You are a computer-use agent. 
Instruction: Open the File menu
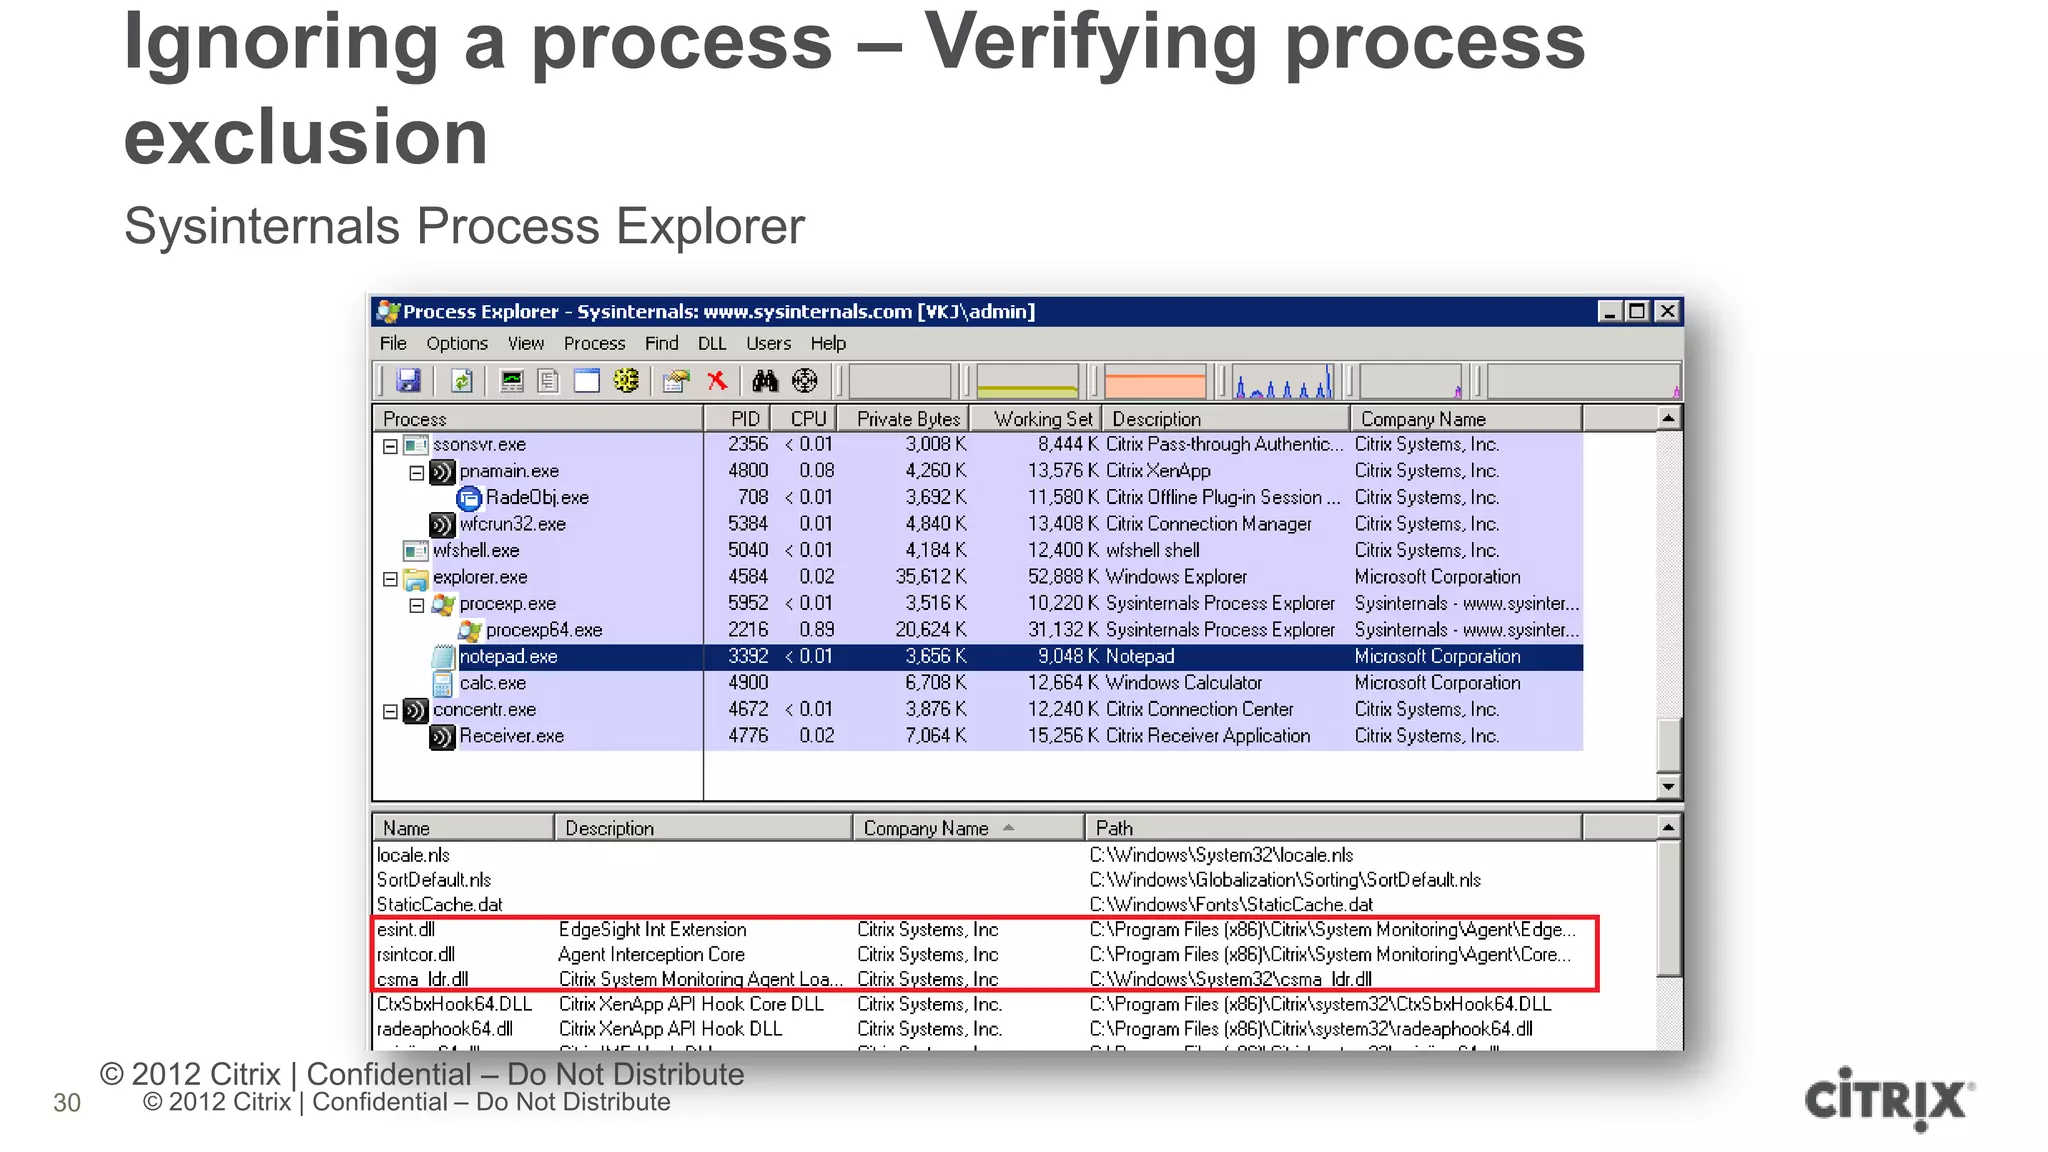(393, 343)
